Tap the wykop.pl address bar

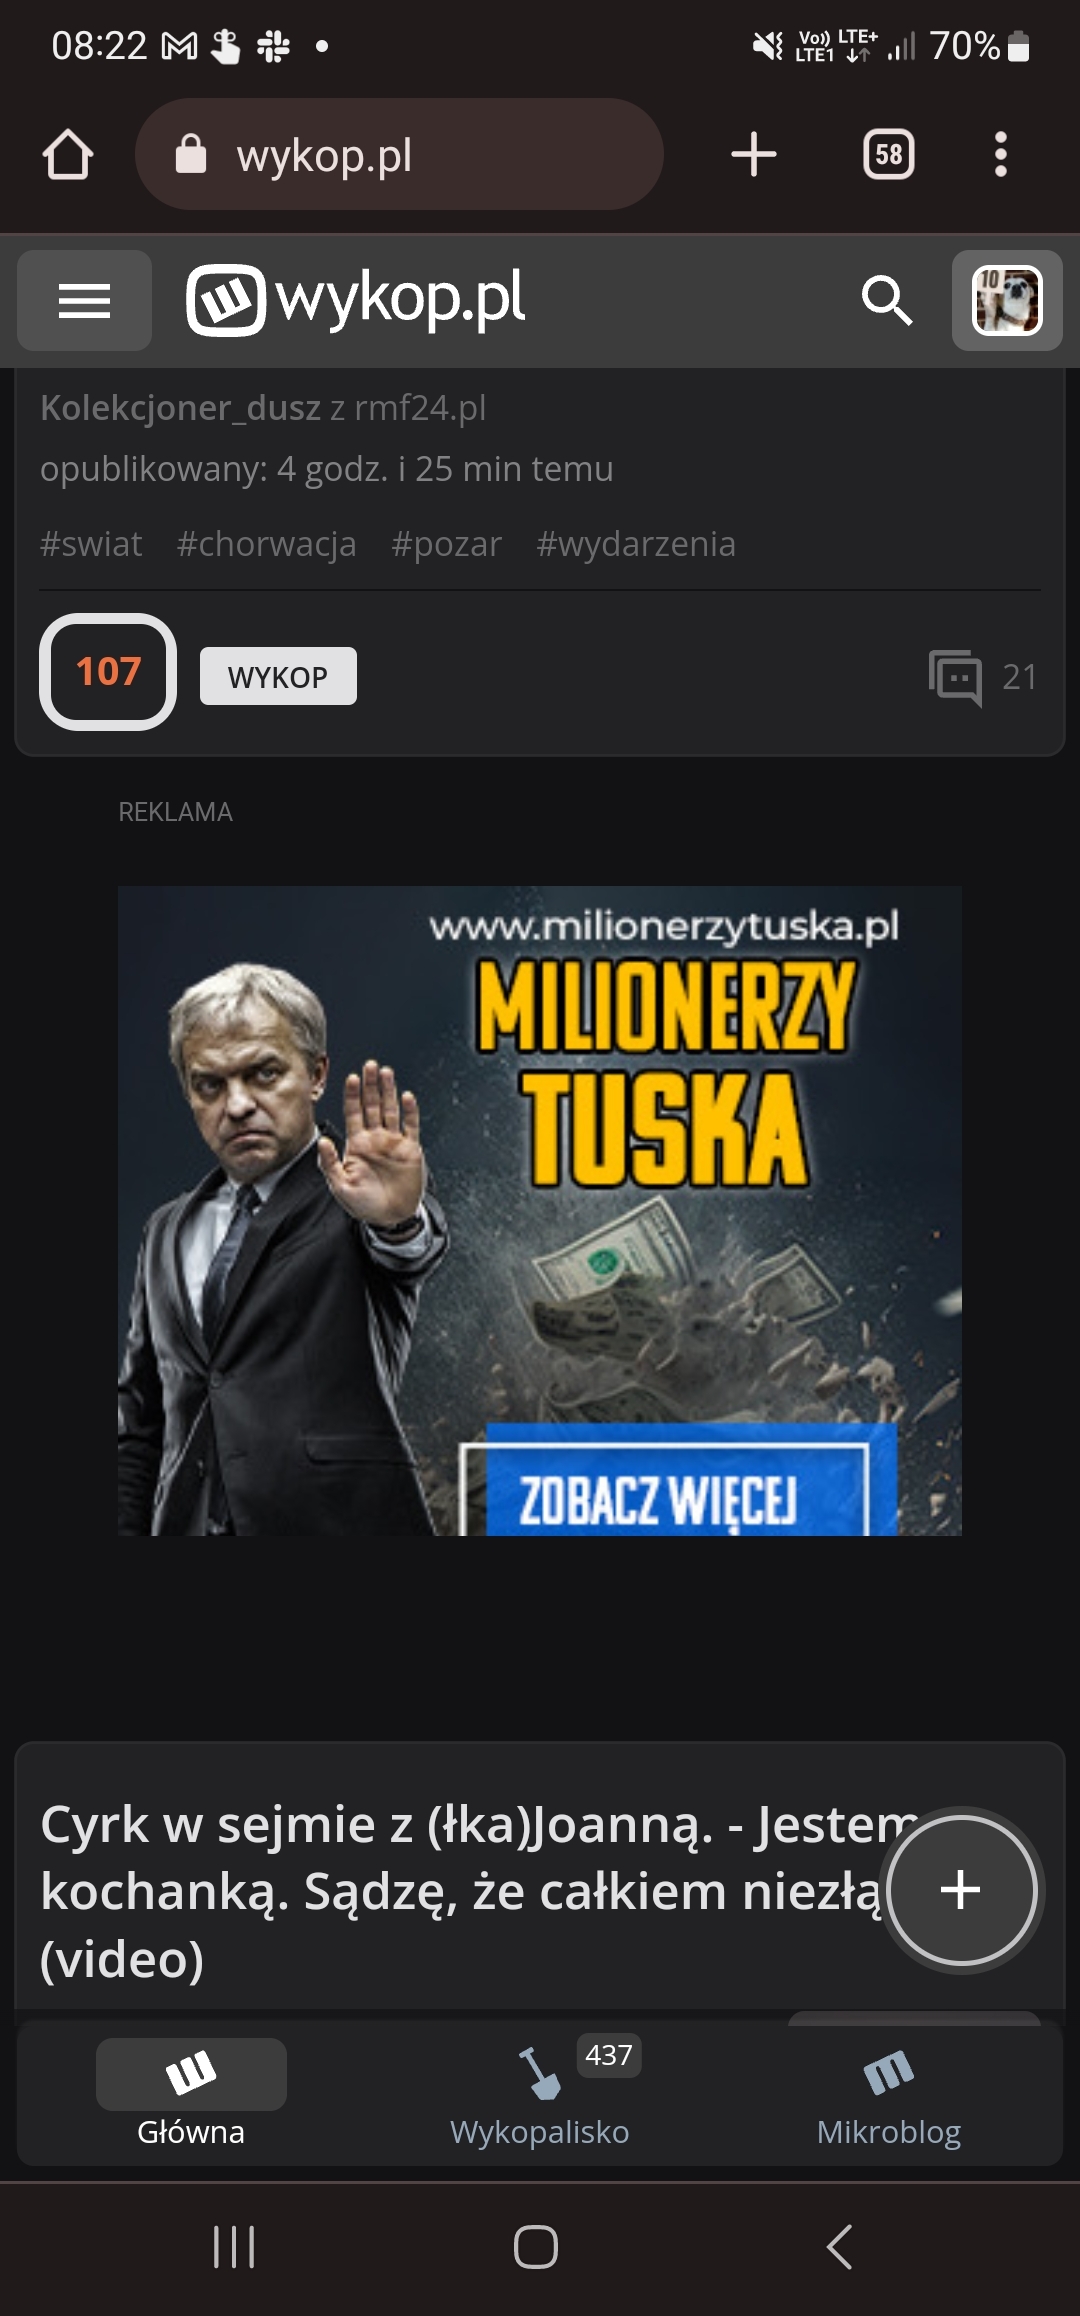pos(399,155)
